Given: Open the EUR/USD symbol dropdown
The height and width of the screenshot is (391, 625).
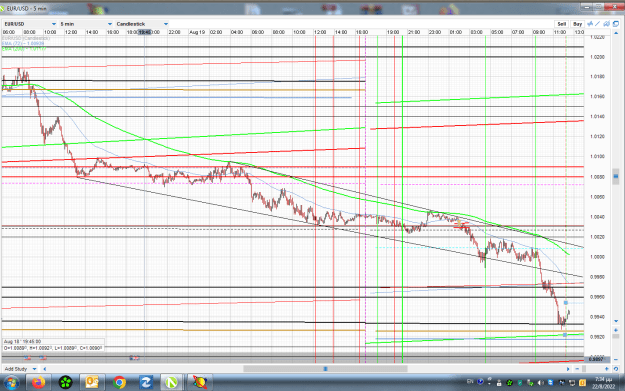Looking at the screenshot, I should pos(29,24).
